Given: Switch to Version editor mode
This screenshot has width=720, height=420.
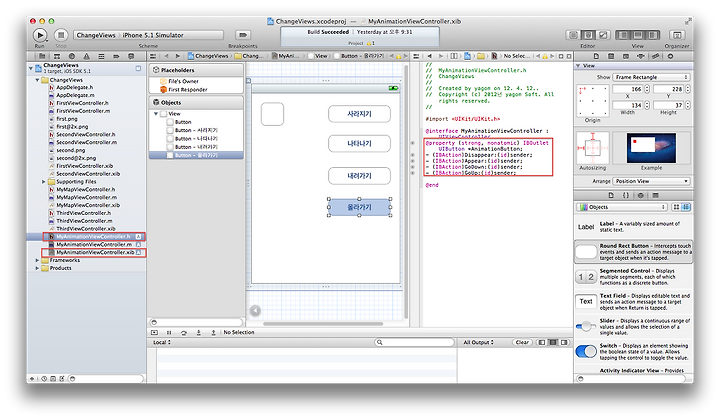Looking at the screenshot, I should point(603,35).
